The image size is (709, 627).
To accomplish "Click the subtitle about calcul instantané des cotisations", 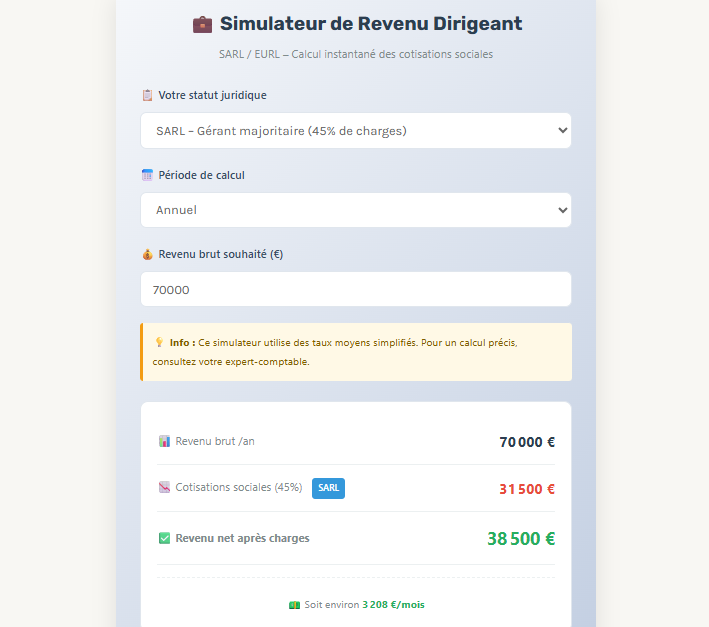I will [x=356, y=54].
